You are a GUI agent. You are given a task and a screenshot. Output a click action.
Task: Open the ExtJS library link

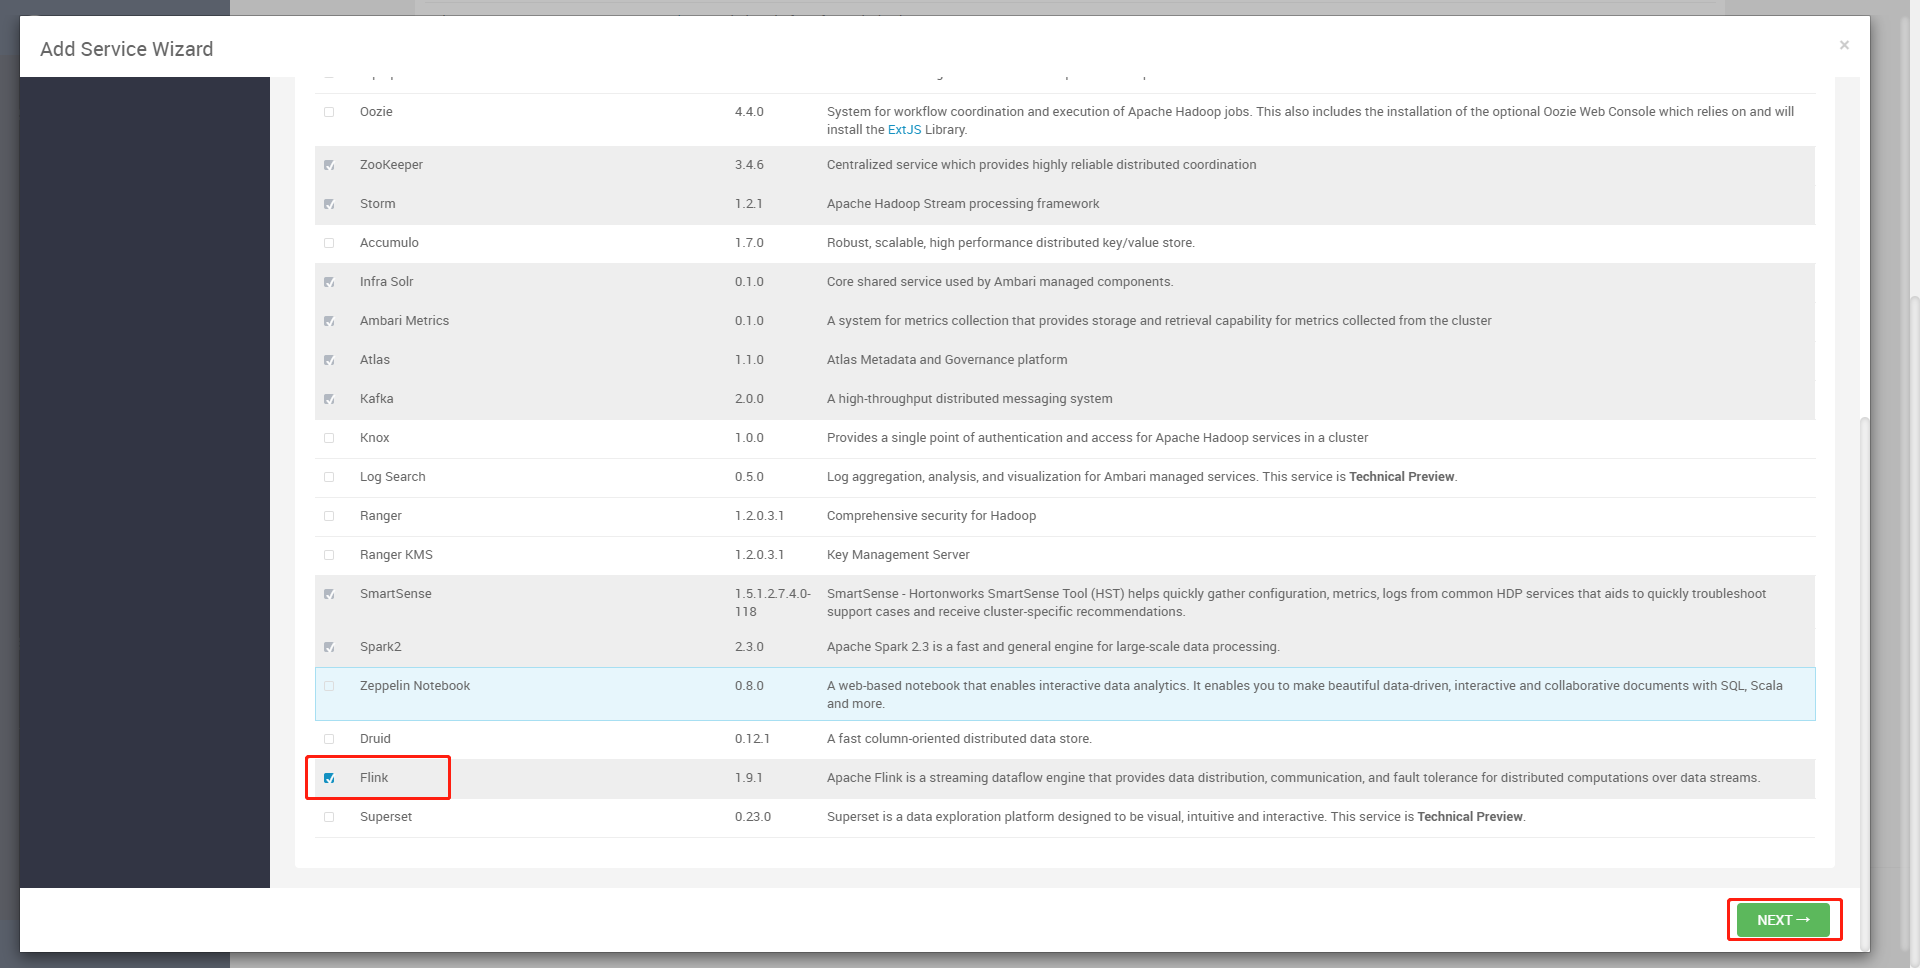[x=904, y=130]
